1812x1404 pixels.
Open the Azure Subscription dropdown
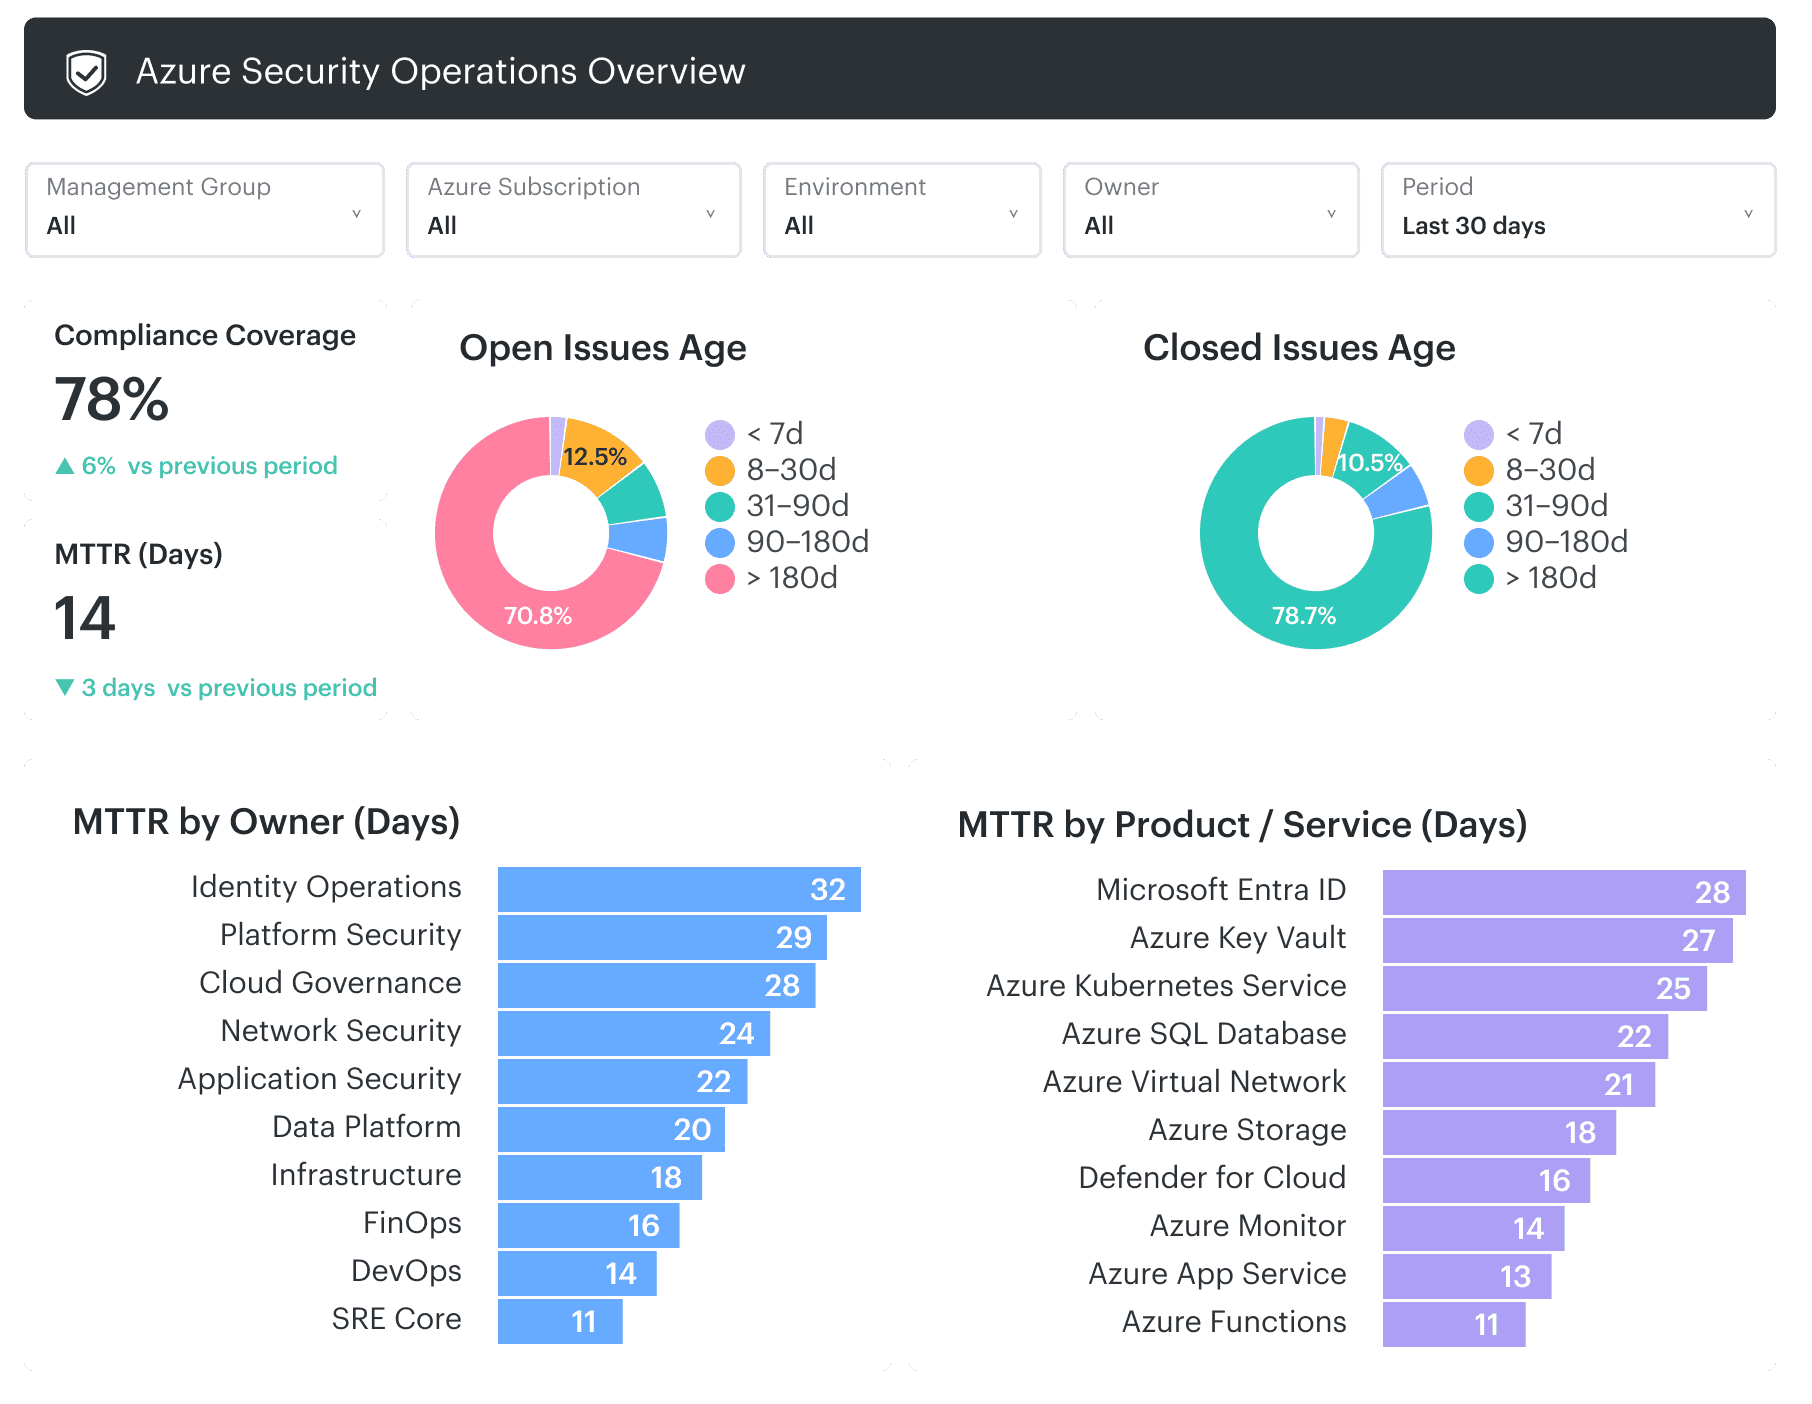pyautogui.click(x=573, y=210)
